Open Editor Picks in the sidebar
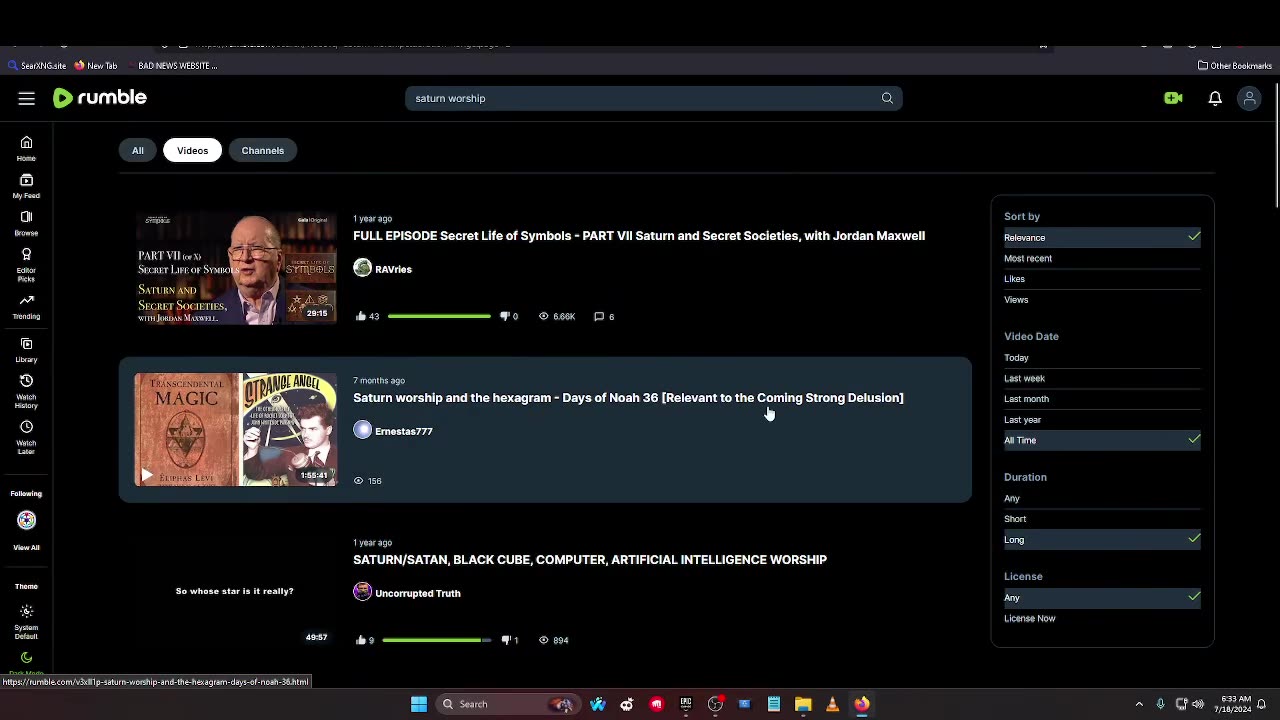Viewport: 1280px width, 720px height. coord(26,265)
